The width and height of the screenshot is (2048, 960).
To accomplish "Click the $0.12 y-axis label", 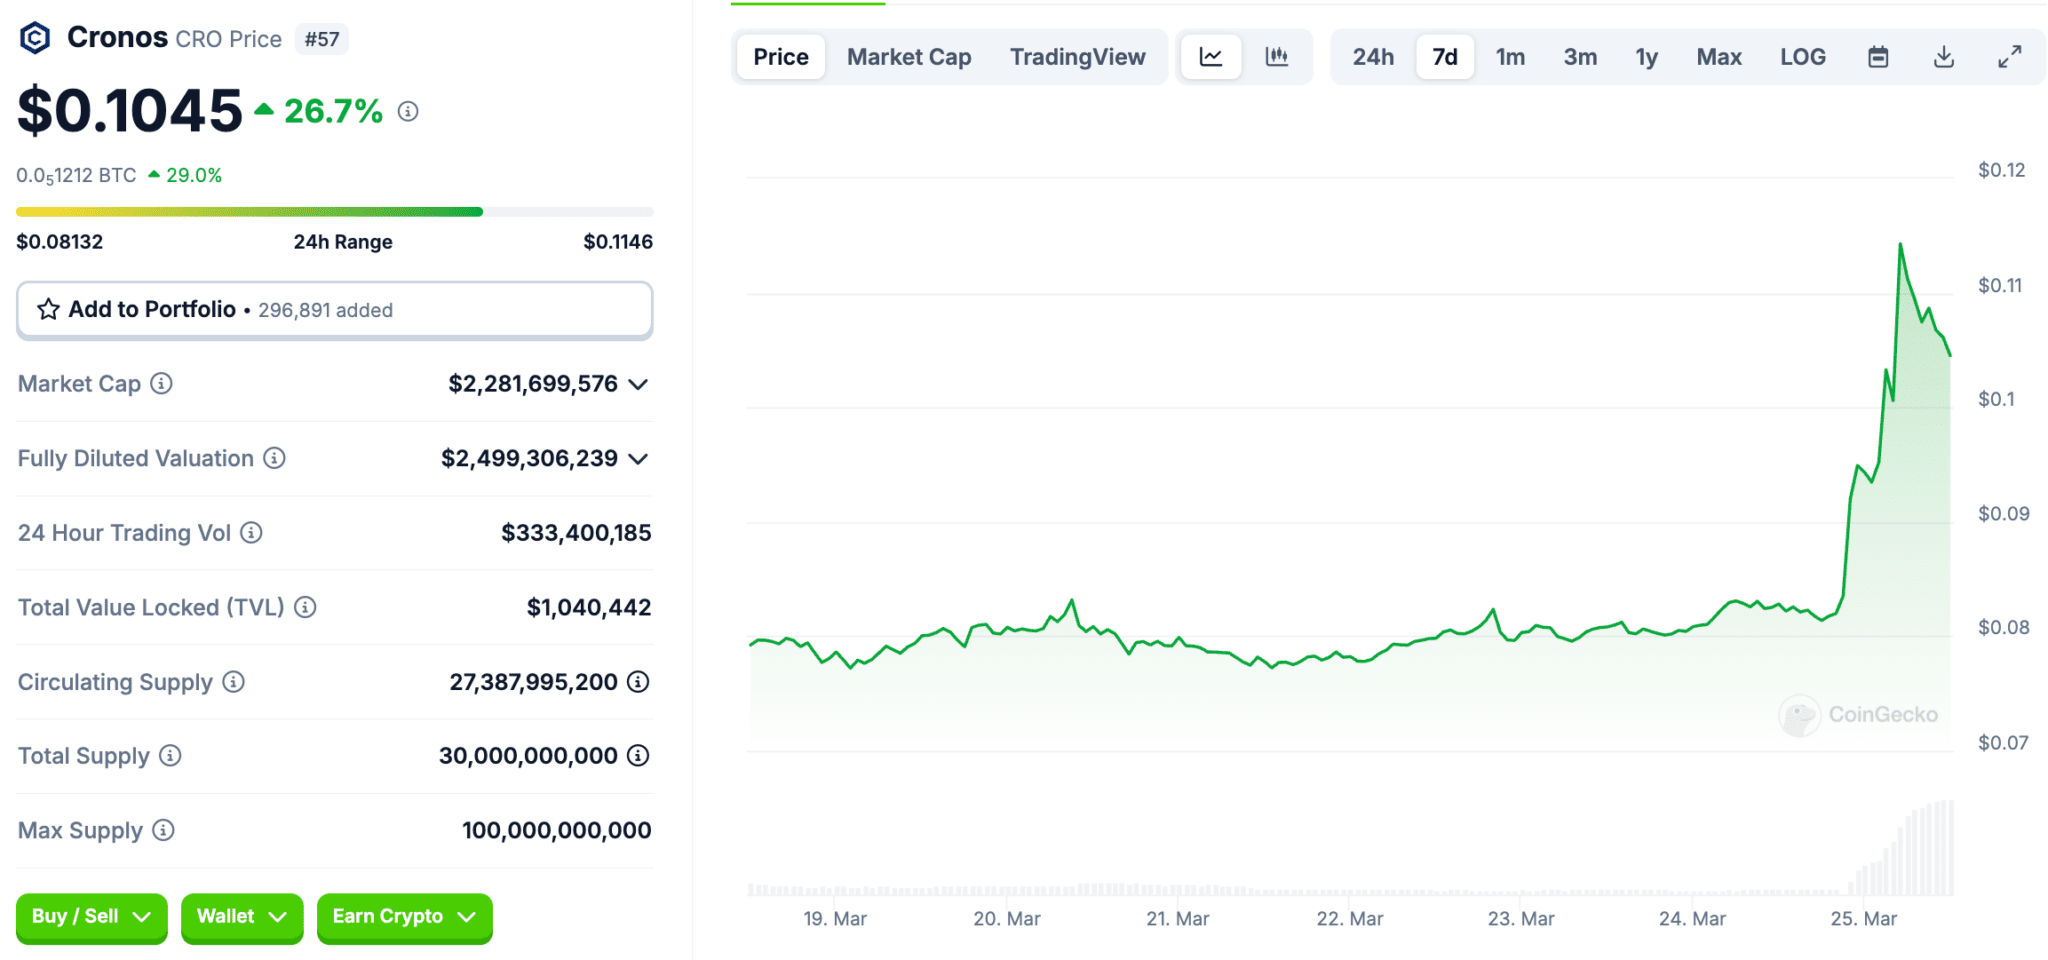I will (2001, 170).
